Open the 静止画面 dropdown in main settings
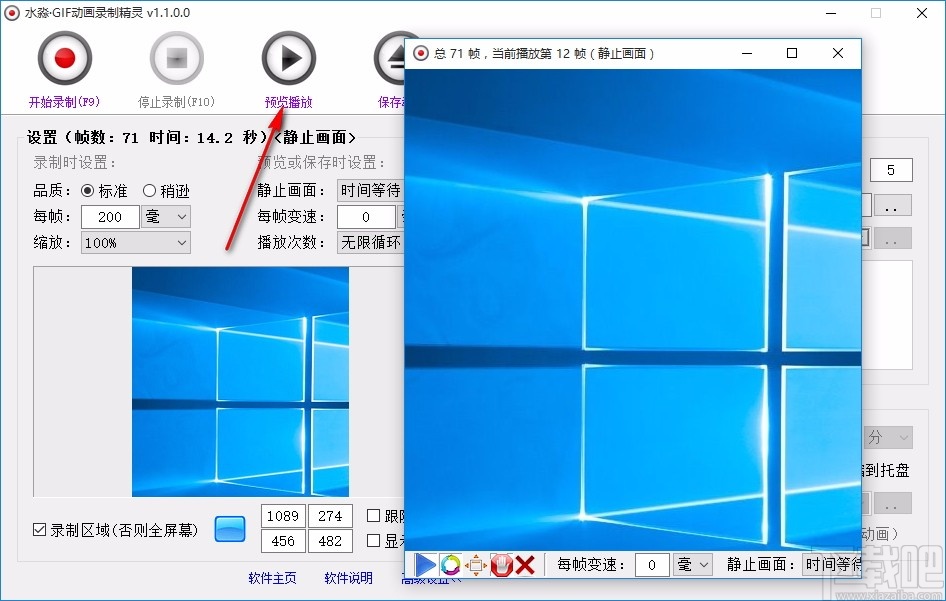The image size is (946, 601). pyautogui.click(x=370, y=191)
